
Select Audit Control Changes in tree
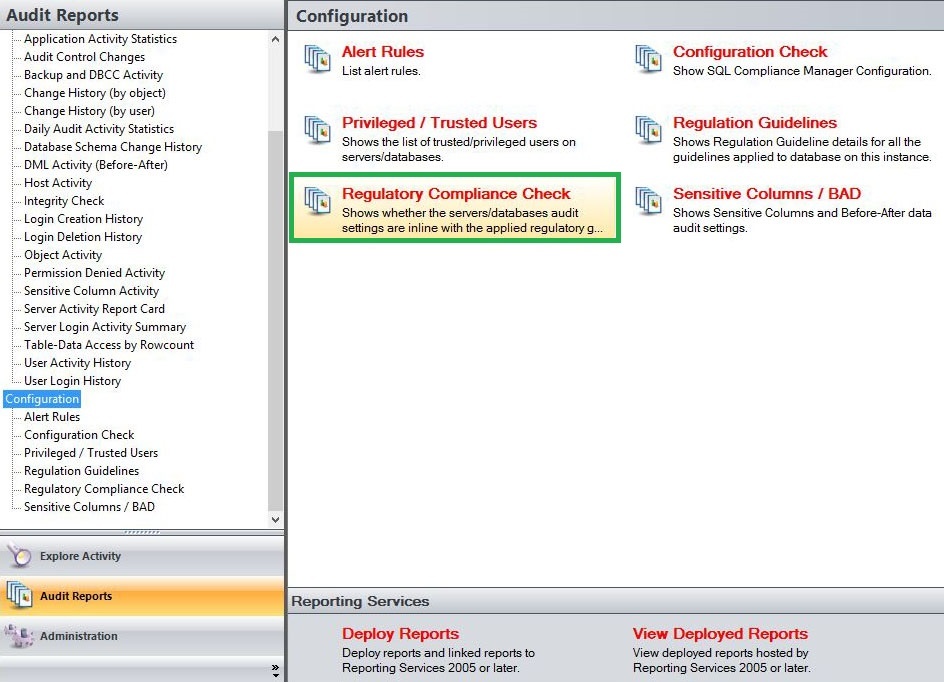(84, 57)
